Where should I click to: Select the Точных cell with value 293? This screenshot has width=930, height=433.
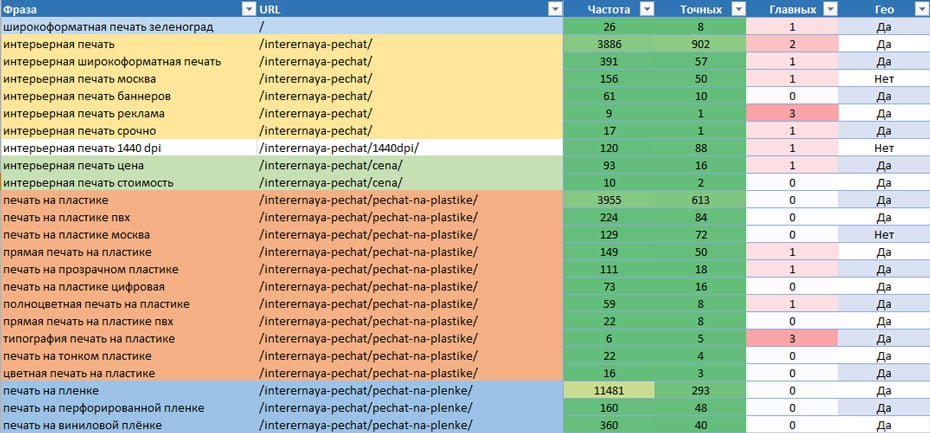(700, 390)
